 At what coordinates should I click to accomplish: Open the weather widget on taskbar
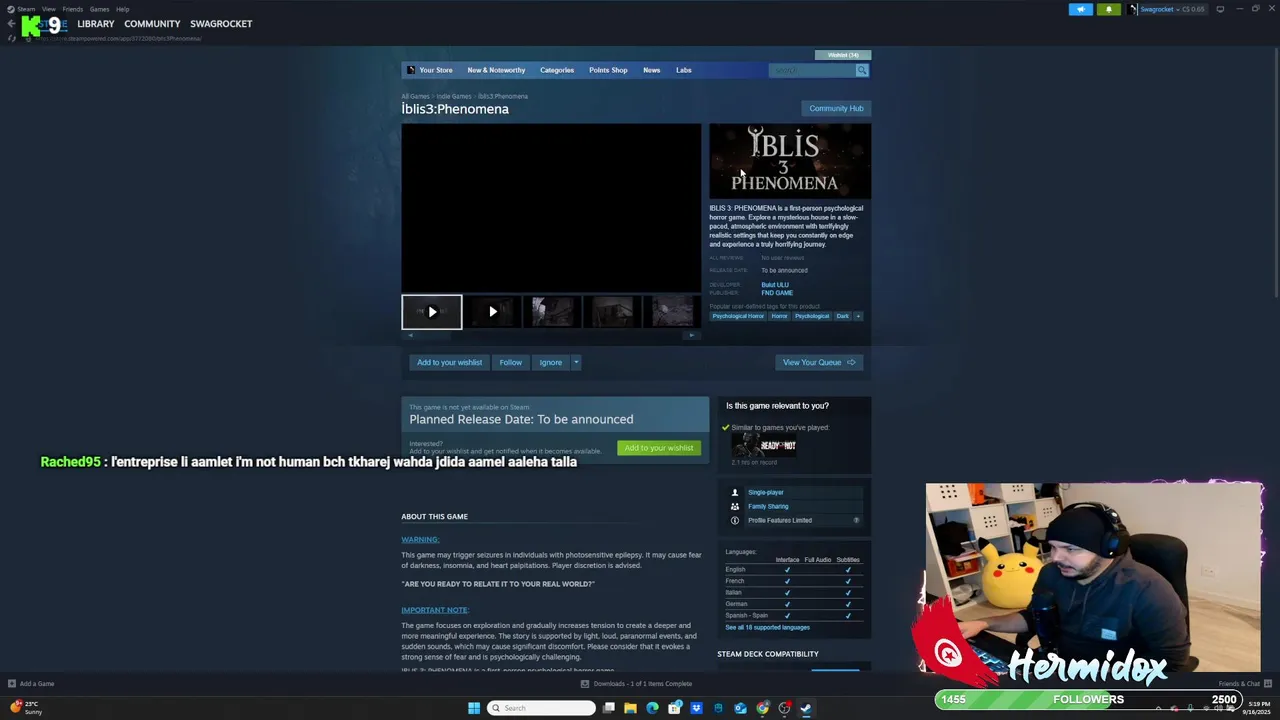[26, 708]
